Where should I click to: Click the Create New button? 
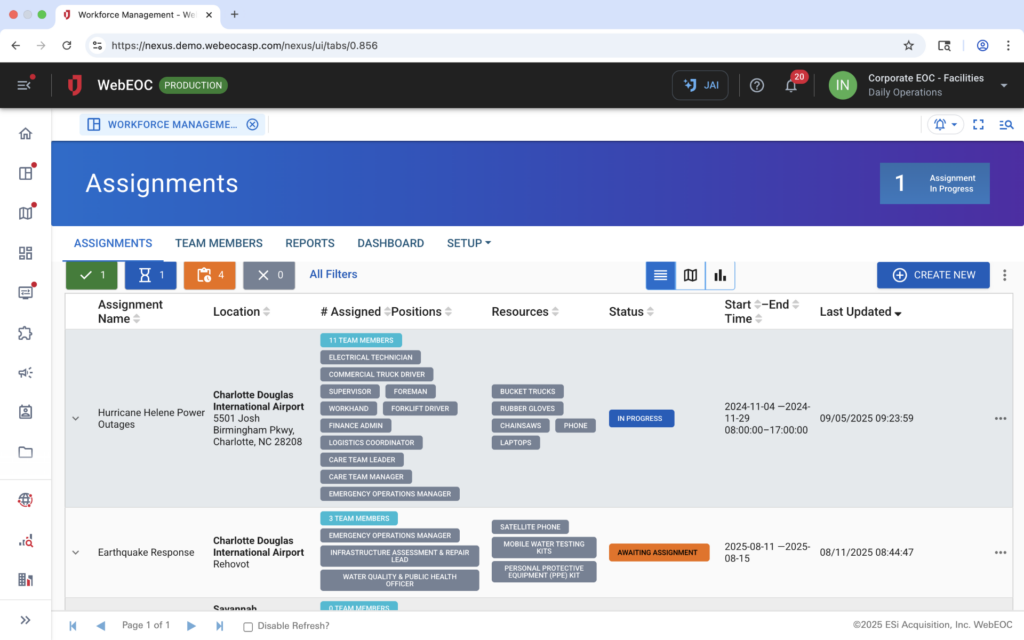(932, 275)
